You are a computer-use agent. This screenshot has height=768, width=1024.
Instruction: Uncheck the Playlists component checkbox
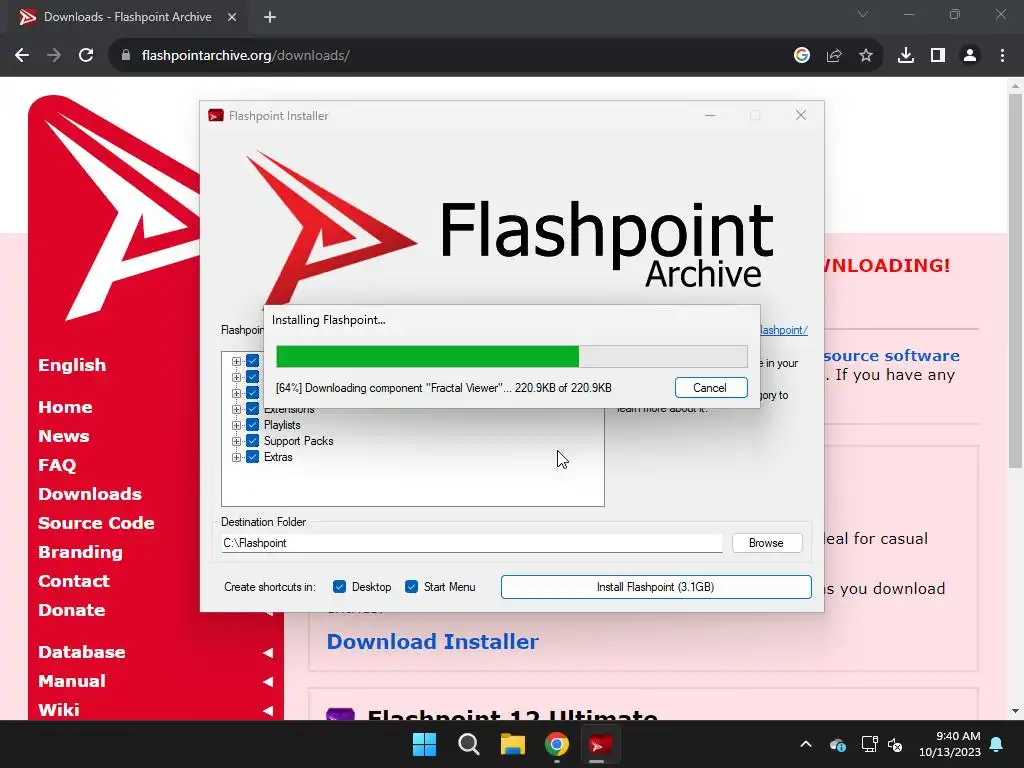click(x=253, y=425)
